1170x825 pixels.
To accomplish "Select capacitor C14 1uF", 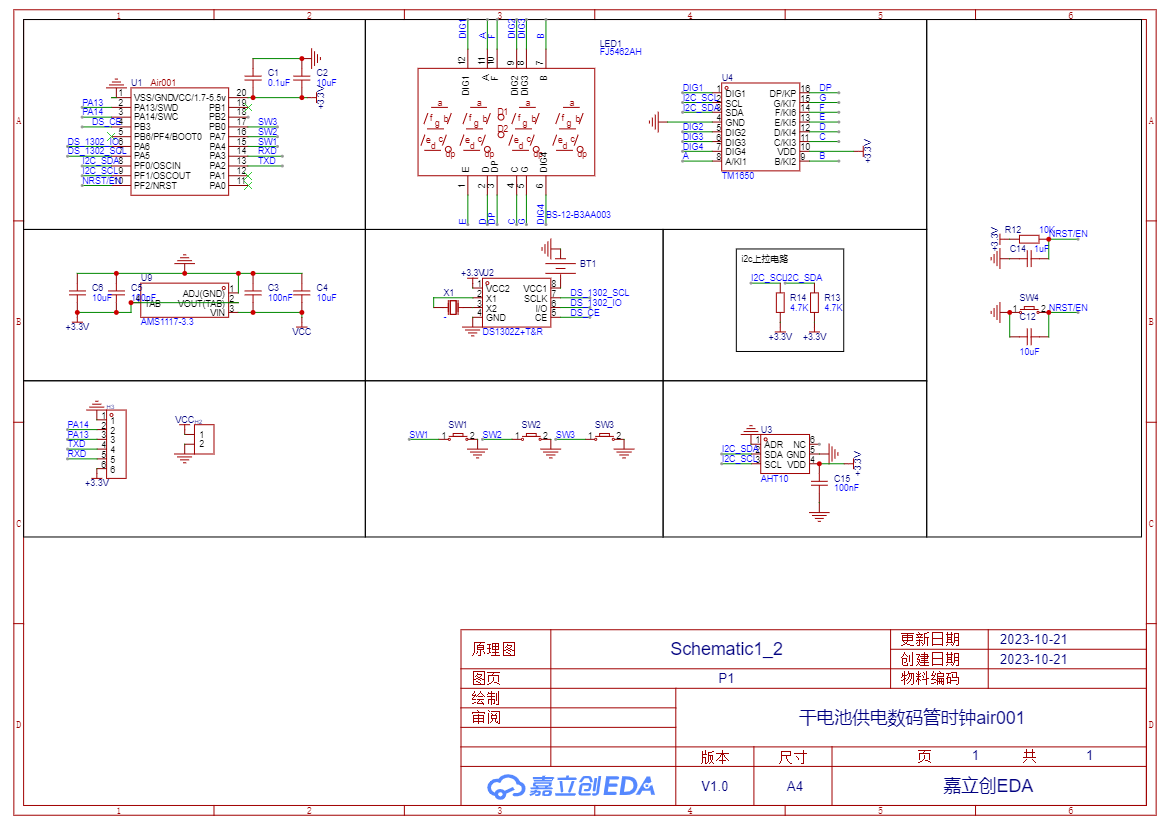I will 1029,258.
